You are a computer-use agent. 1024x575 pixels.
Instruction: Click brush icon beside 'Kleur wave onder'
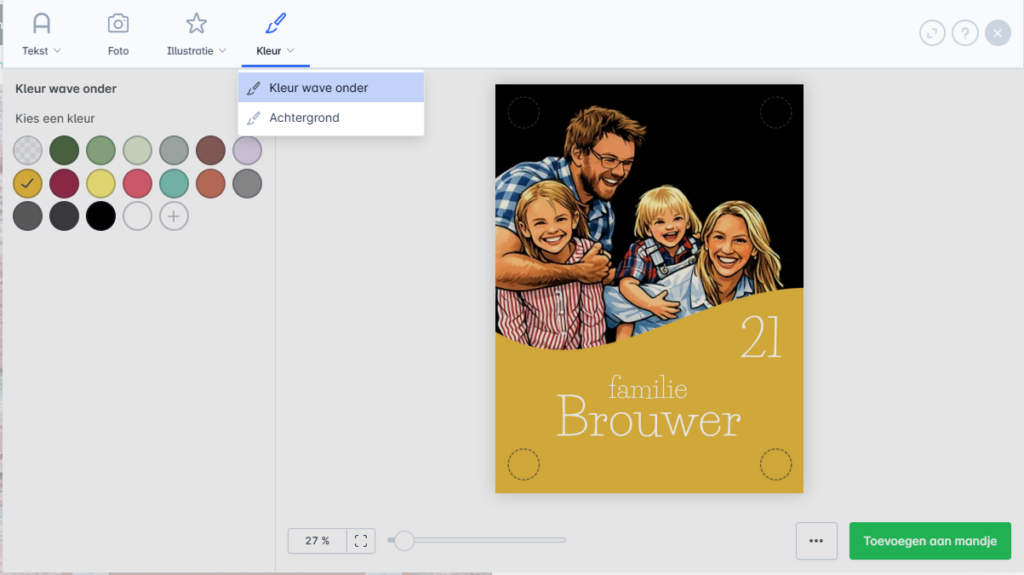coord(253,88)
